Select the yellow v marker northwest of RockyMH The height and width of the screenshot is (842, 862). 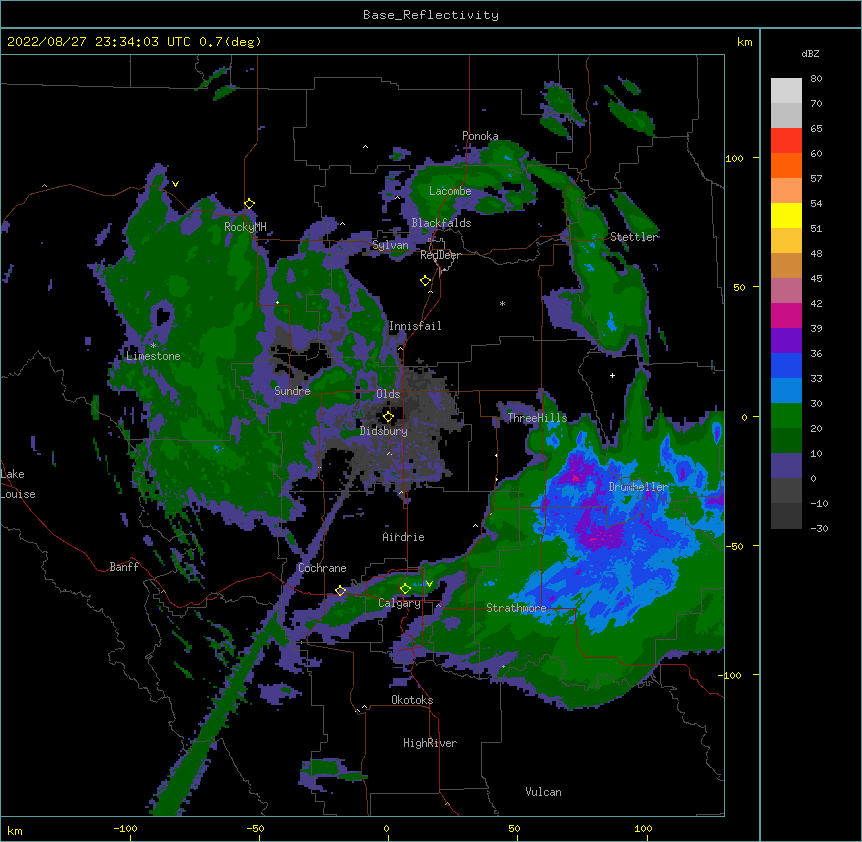175,184
